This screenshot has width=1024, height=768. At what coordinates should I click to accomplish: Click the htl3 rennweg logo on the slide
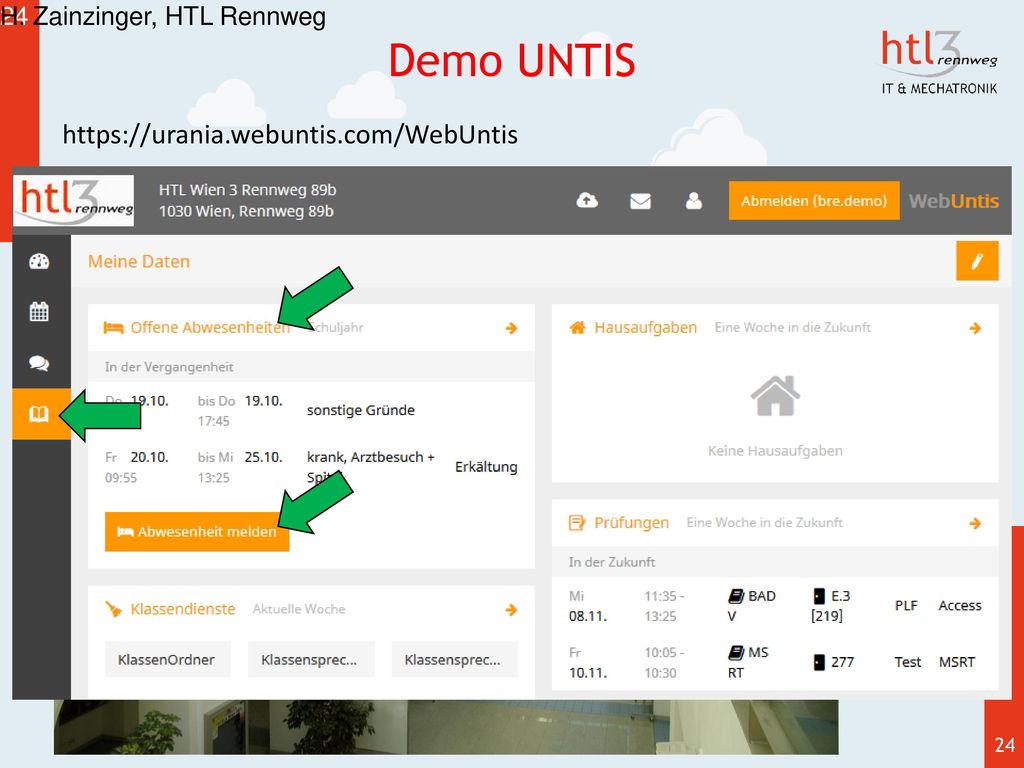939,63
